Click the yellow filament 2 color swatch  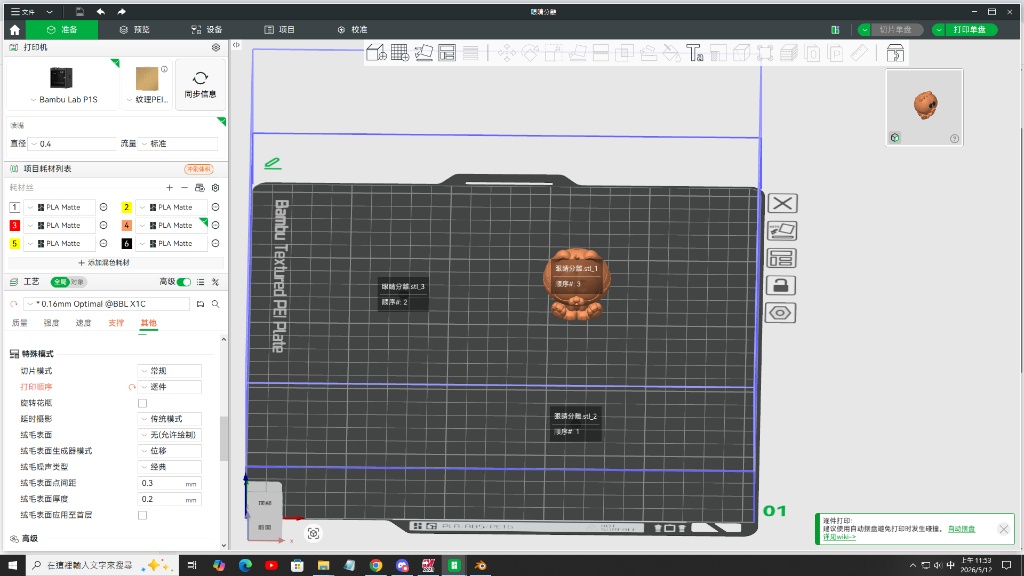pyautogui.click(x=127, y=208)
